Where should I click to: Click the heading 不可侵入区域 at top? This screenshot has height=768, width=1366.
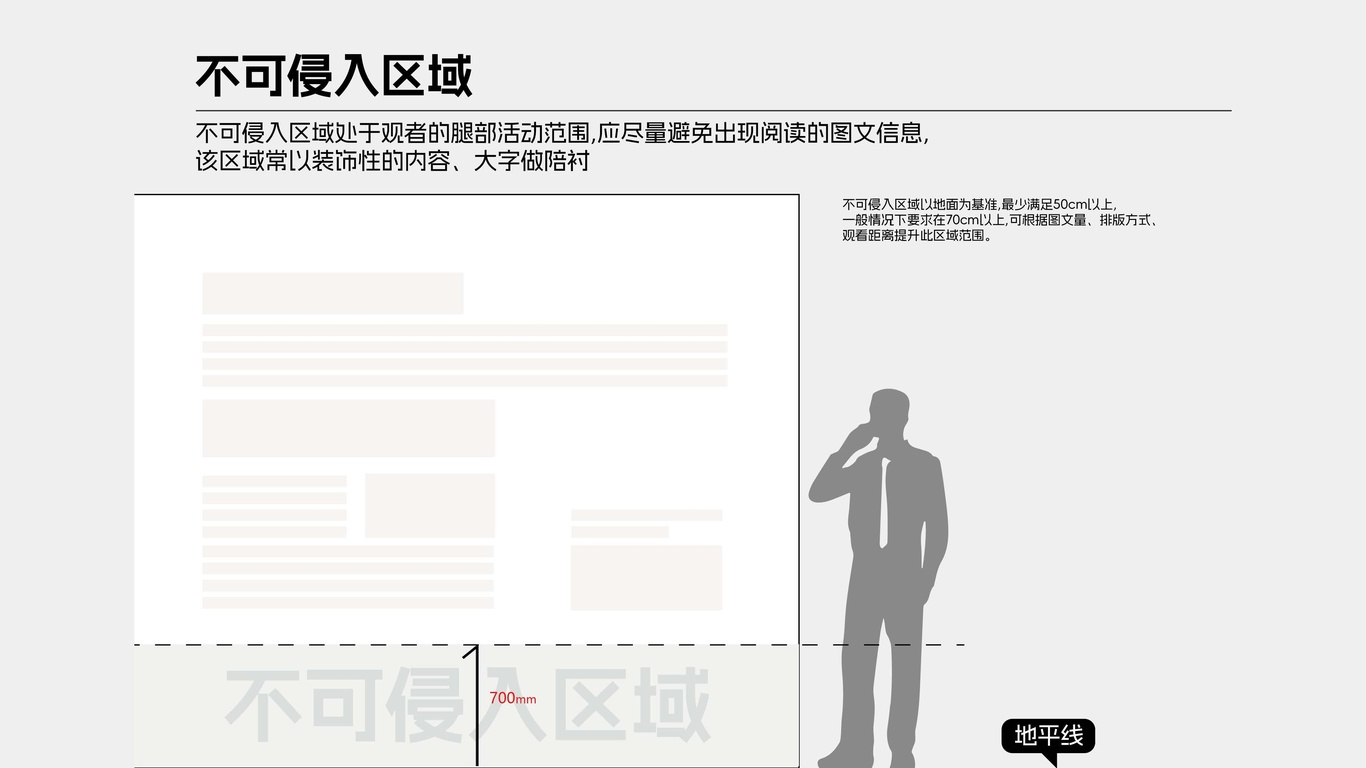(x=333, y=76)
